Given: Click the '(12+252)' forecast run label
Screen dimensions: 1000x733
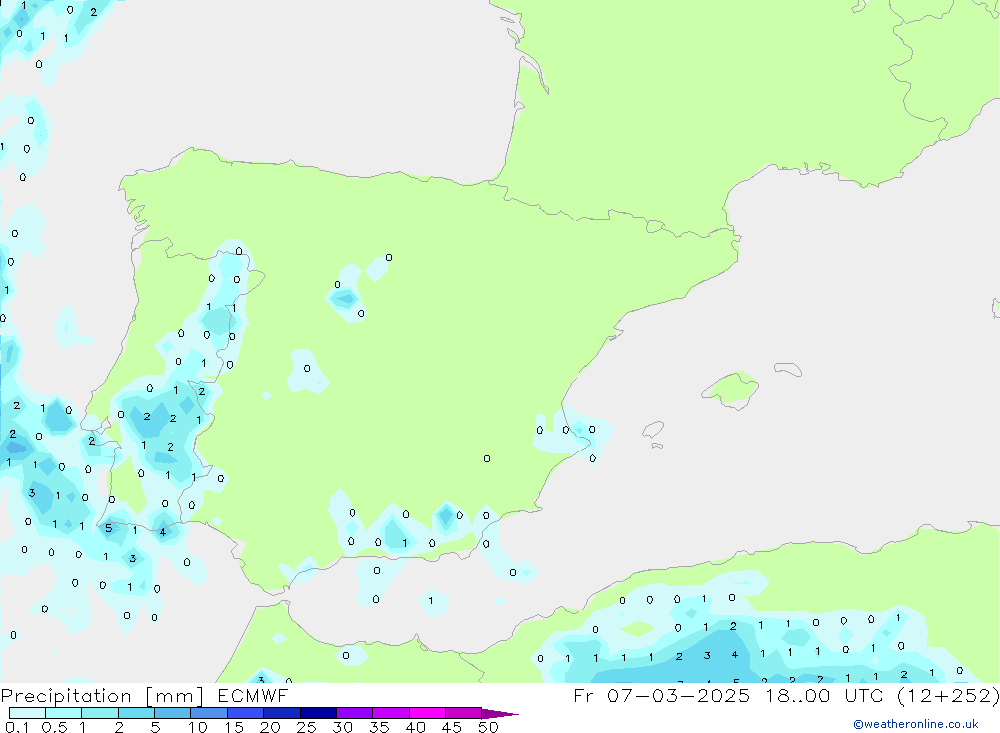Looking at the screenshot, I should point(948,696).
